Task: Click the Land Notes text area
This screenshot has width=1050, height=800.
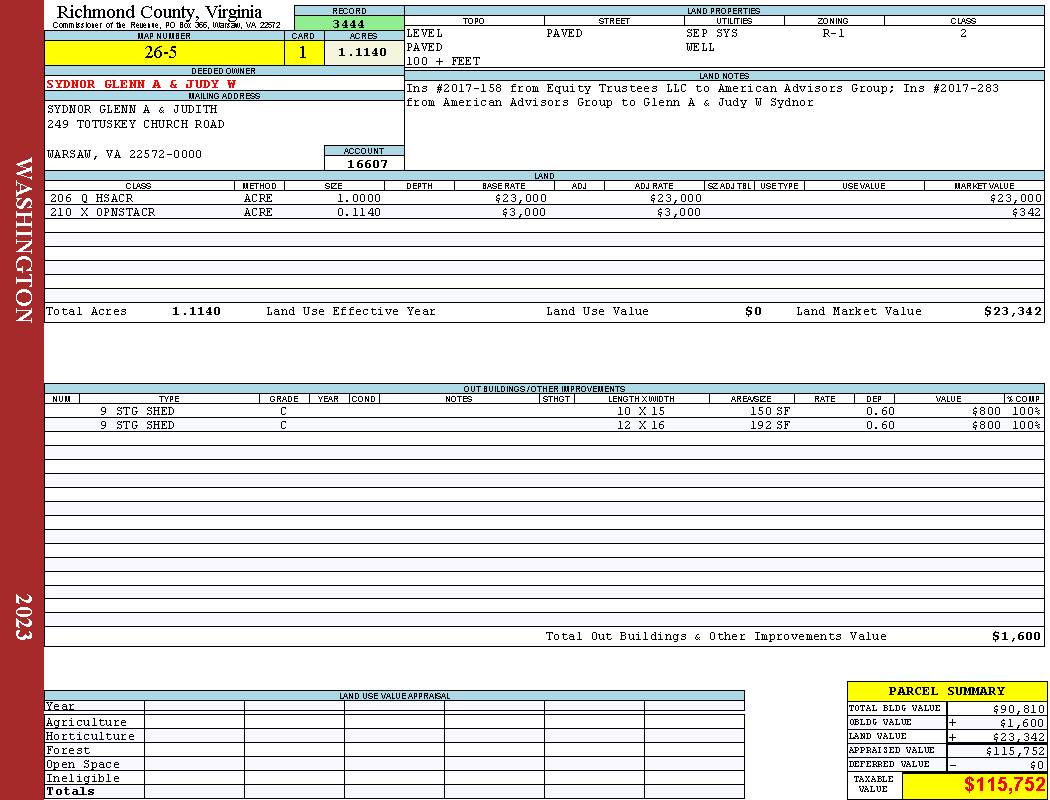Action: 724,125
